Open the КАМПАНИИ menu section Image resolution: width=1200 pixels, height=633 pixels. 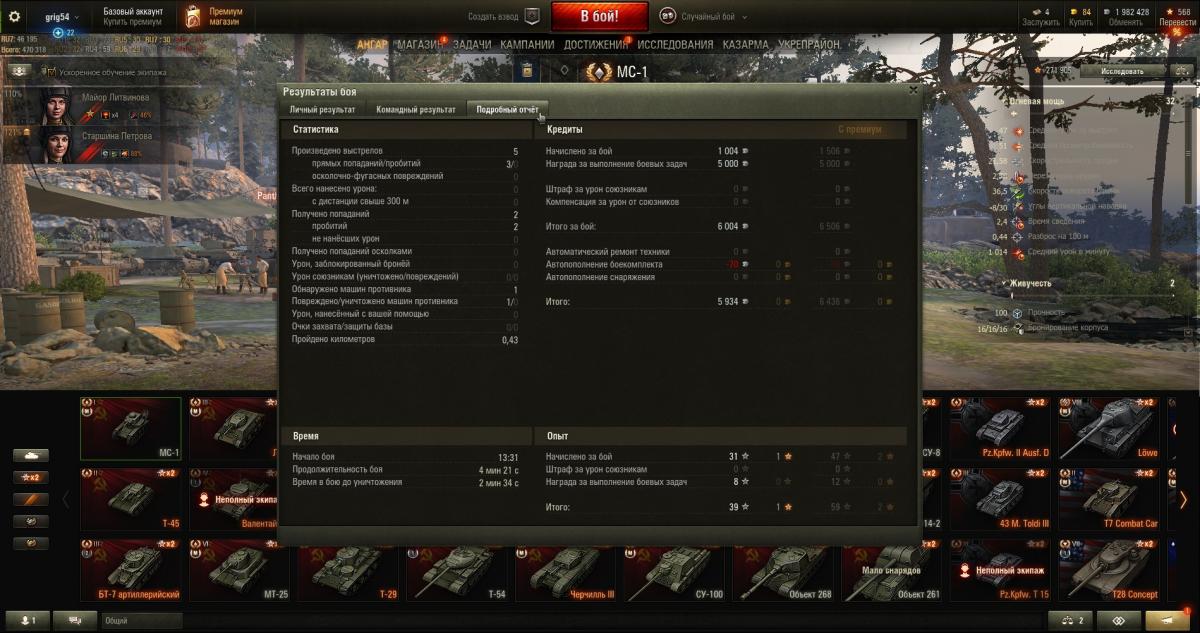[x=527, y=45]
